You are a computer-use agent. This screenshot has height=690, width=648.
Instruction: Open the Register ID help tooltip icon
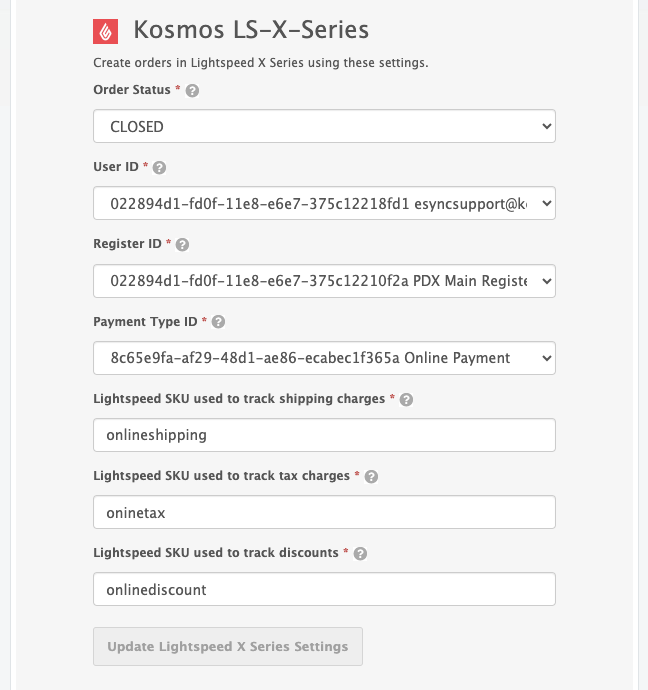pyautogui.click(x=182, y=244)
